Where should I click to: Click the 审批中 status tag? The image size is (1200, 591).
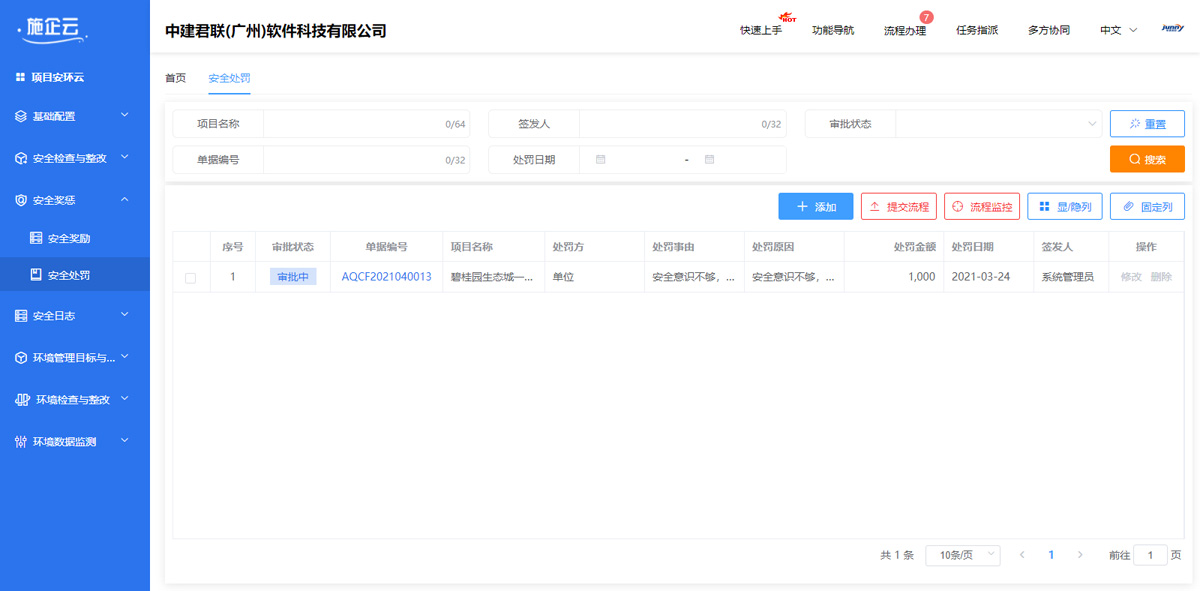click(x=293, y=277)
